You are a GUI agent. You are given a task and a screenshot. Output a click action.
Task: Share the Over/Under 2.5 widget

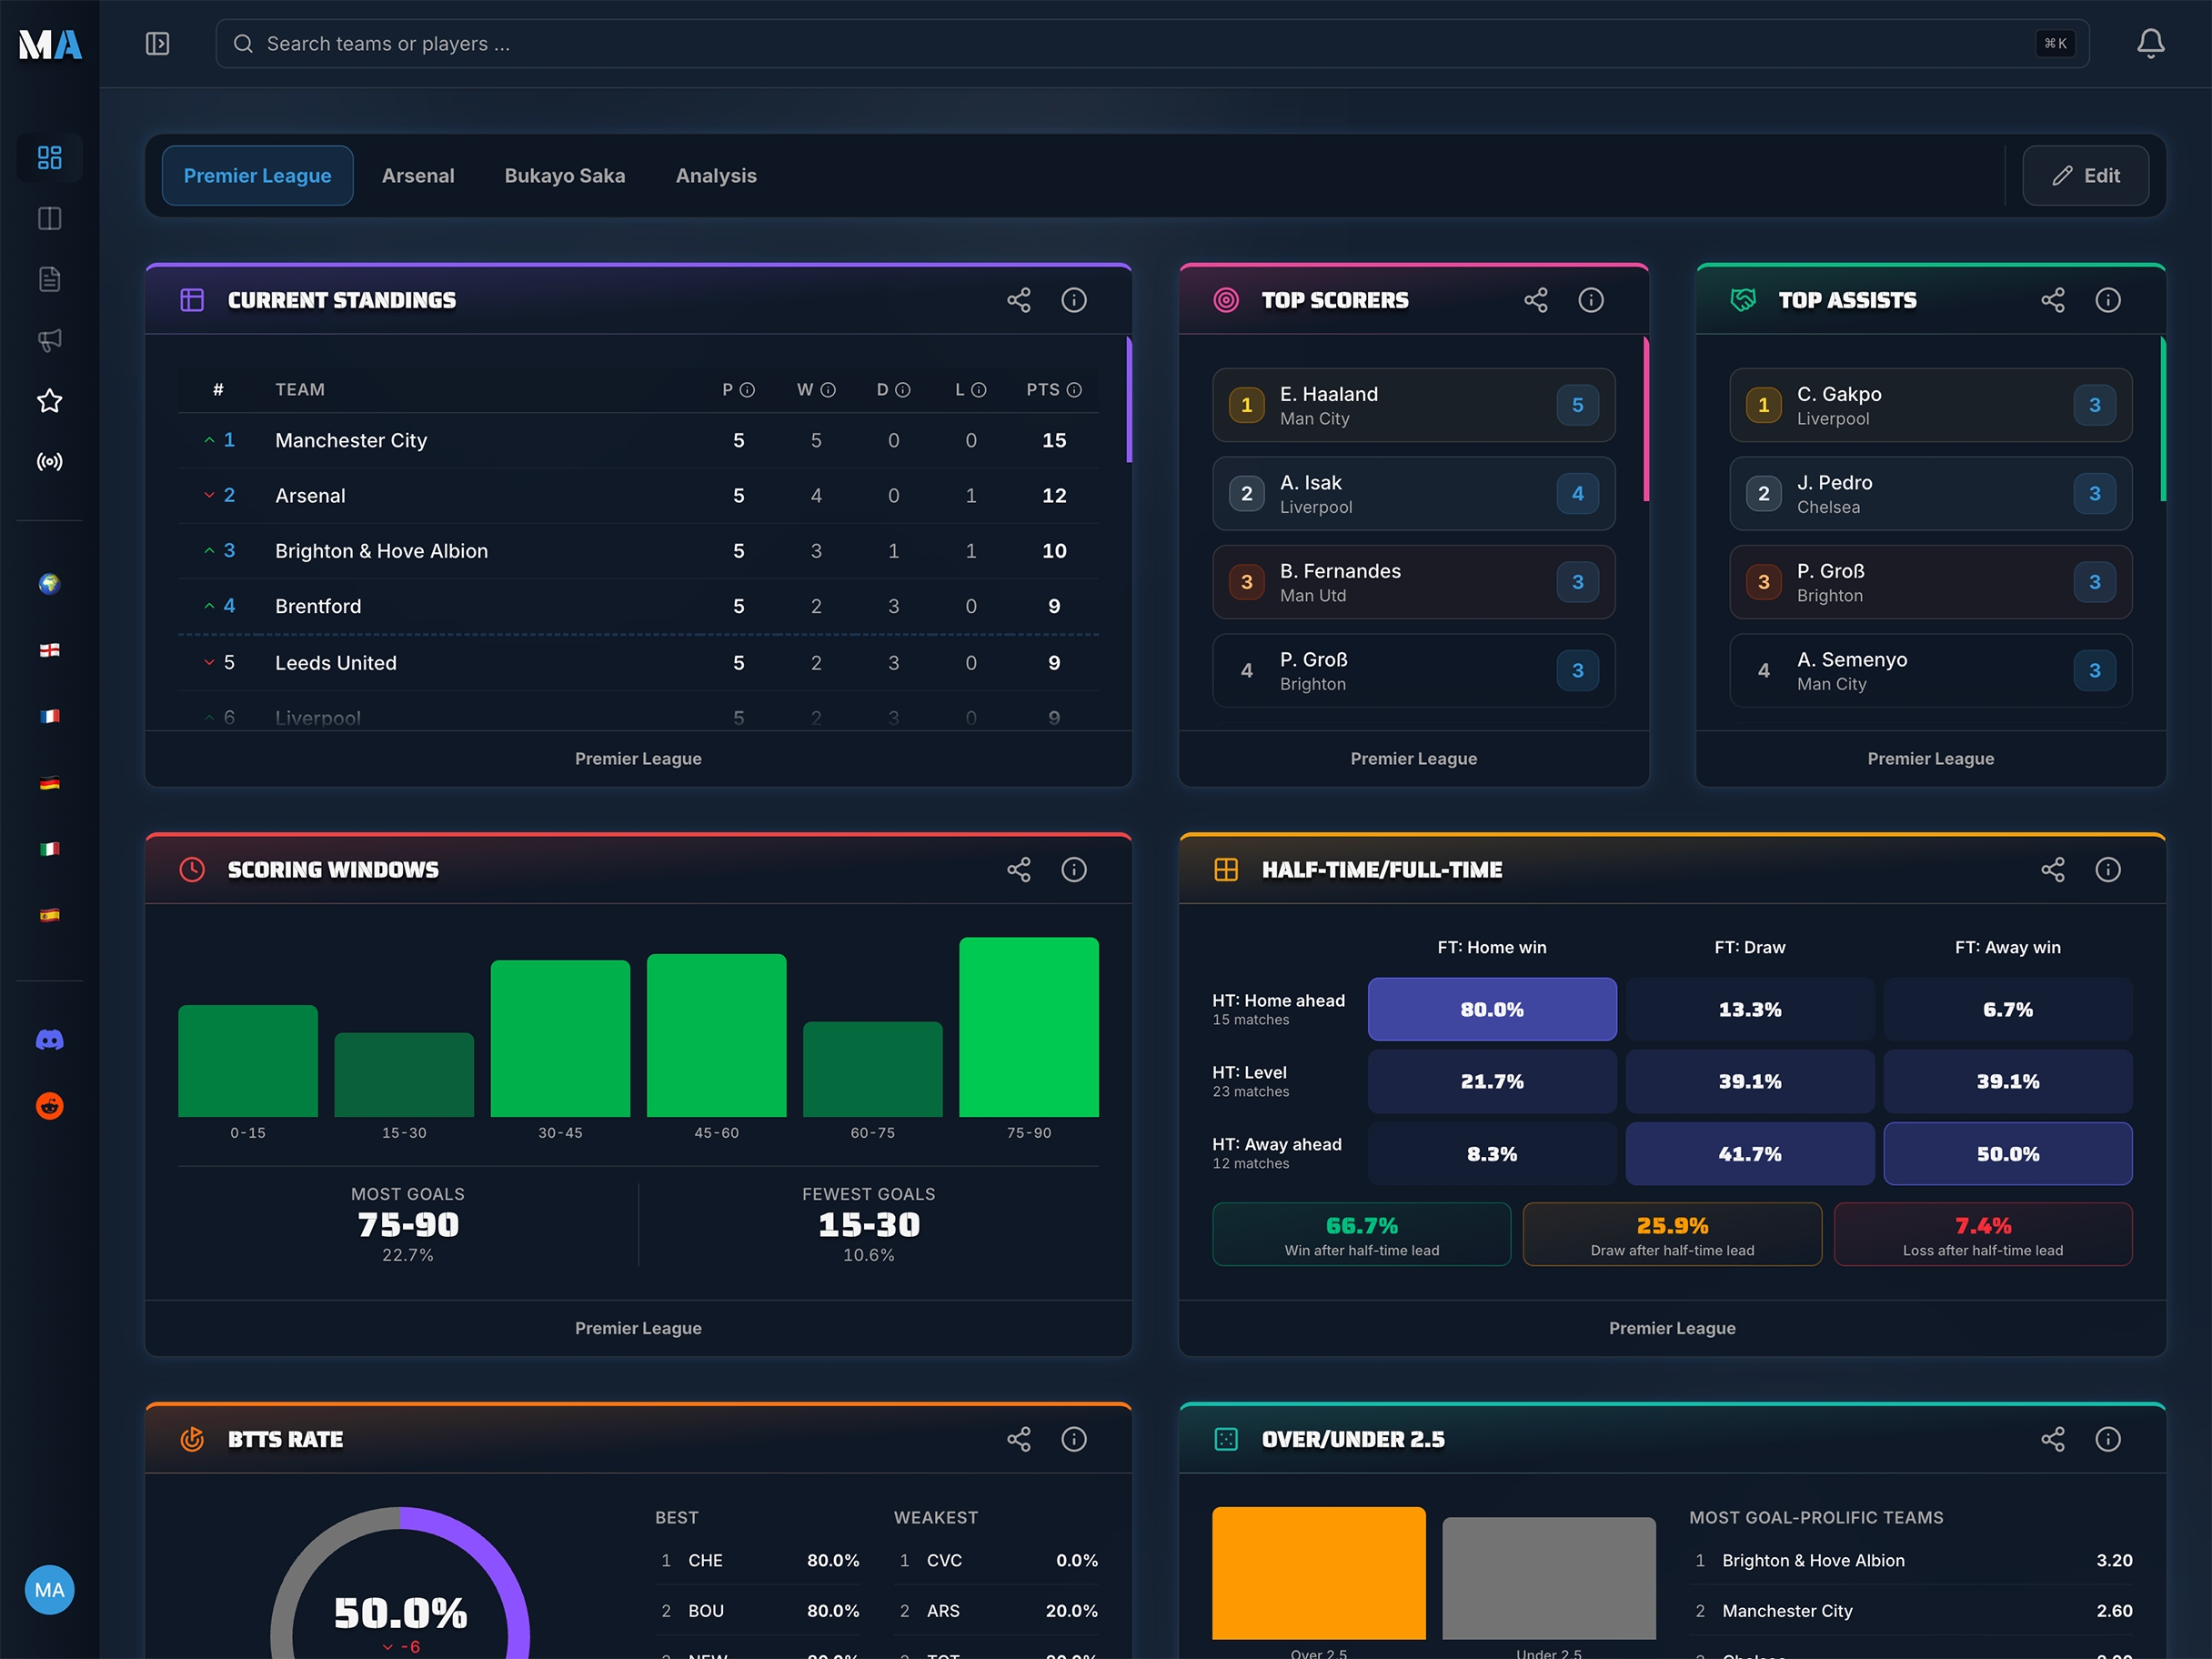point(2052,1439)
